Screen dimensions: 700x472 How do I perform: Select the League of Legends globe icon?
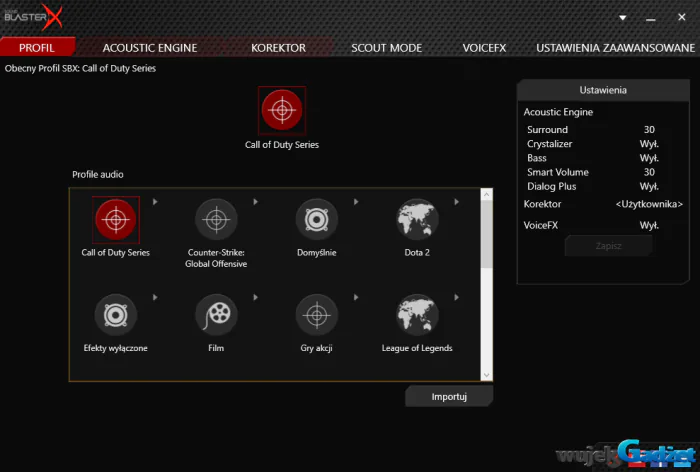point(417,315)
